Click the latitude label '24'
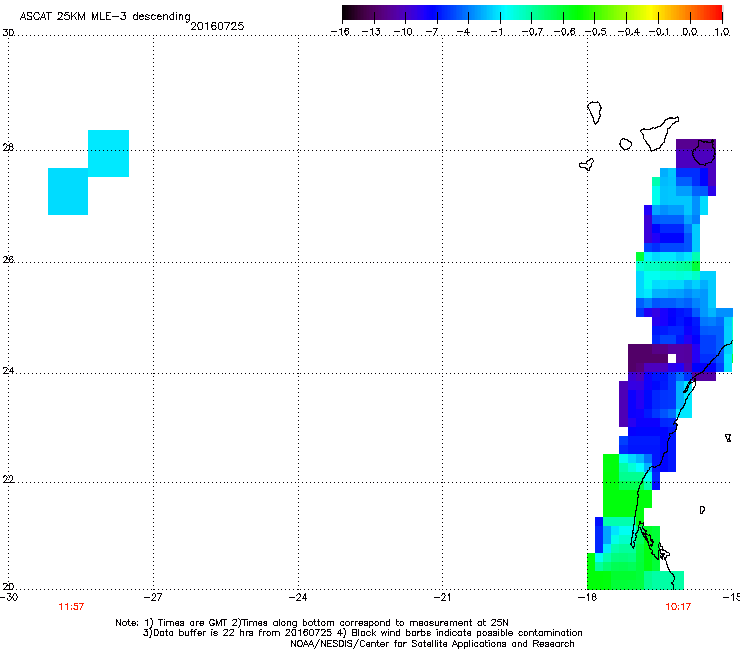This screenshot has width=740, height=650. click(x=8, y=371)
